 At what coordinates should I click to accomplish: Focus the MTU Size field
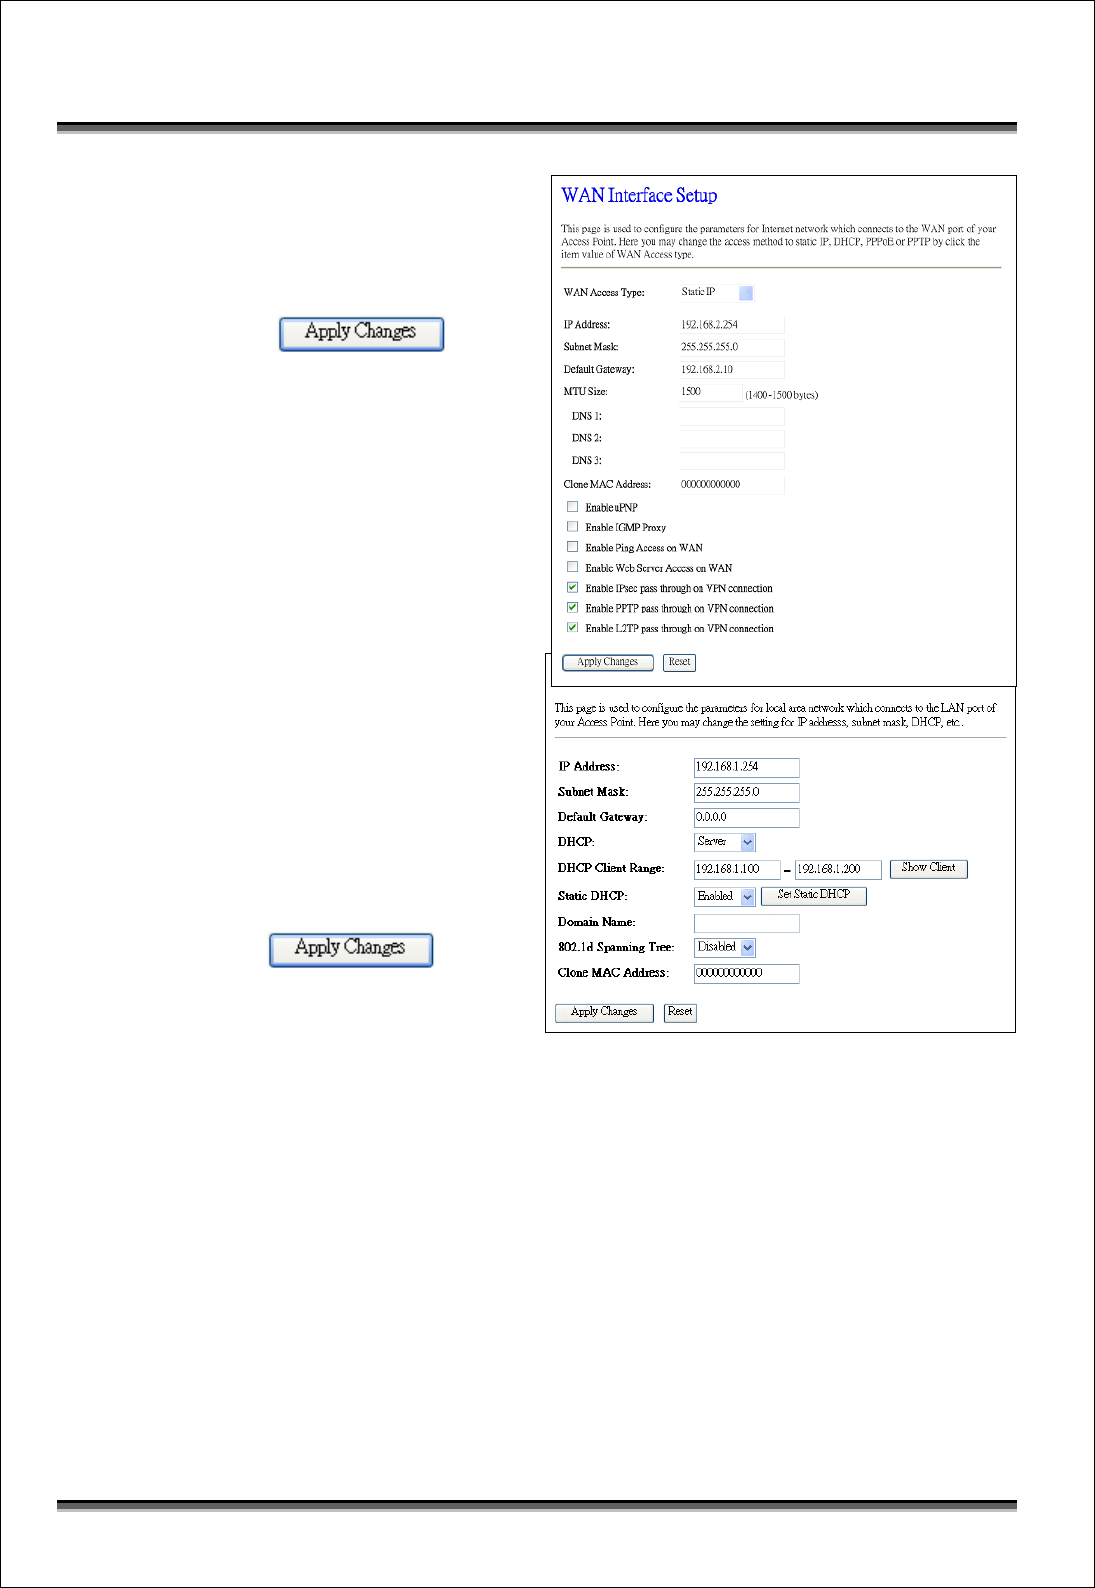tap(711, 392)
